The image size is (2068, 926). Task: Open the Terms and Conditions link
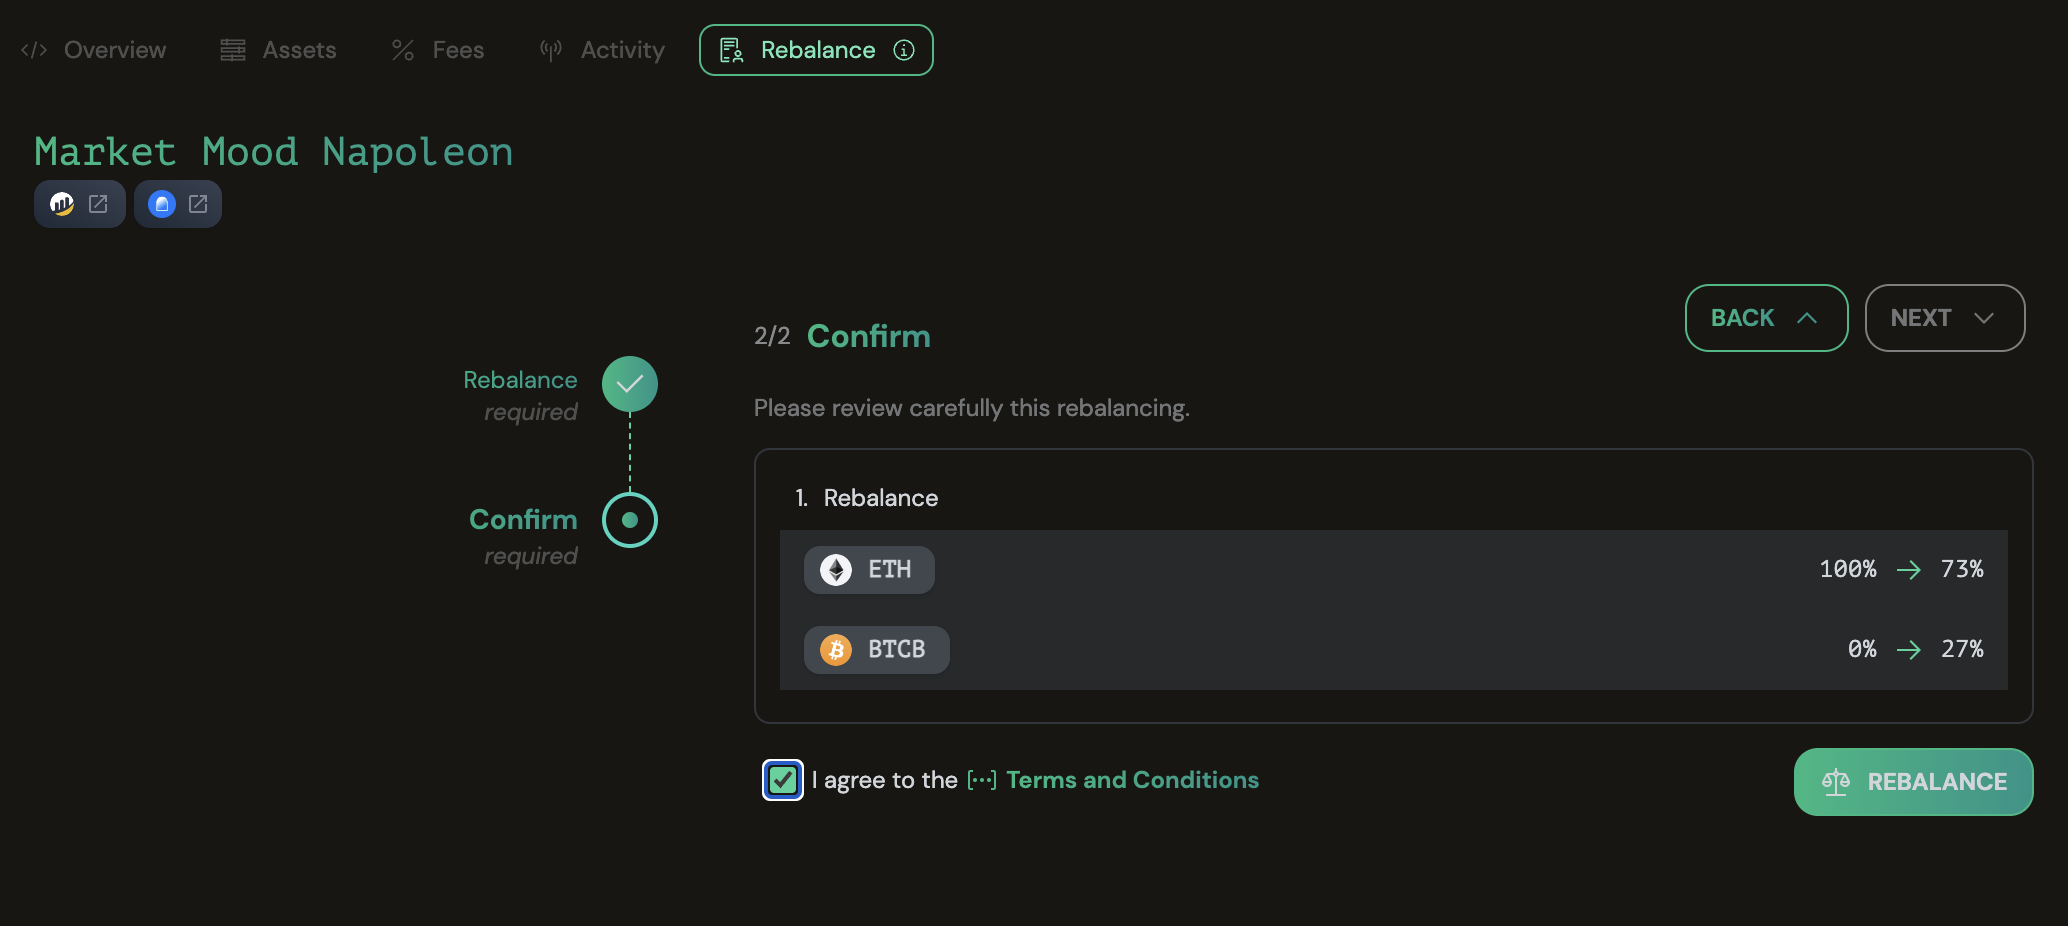tap(1132, 780)
